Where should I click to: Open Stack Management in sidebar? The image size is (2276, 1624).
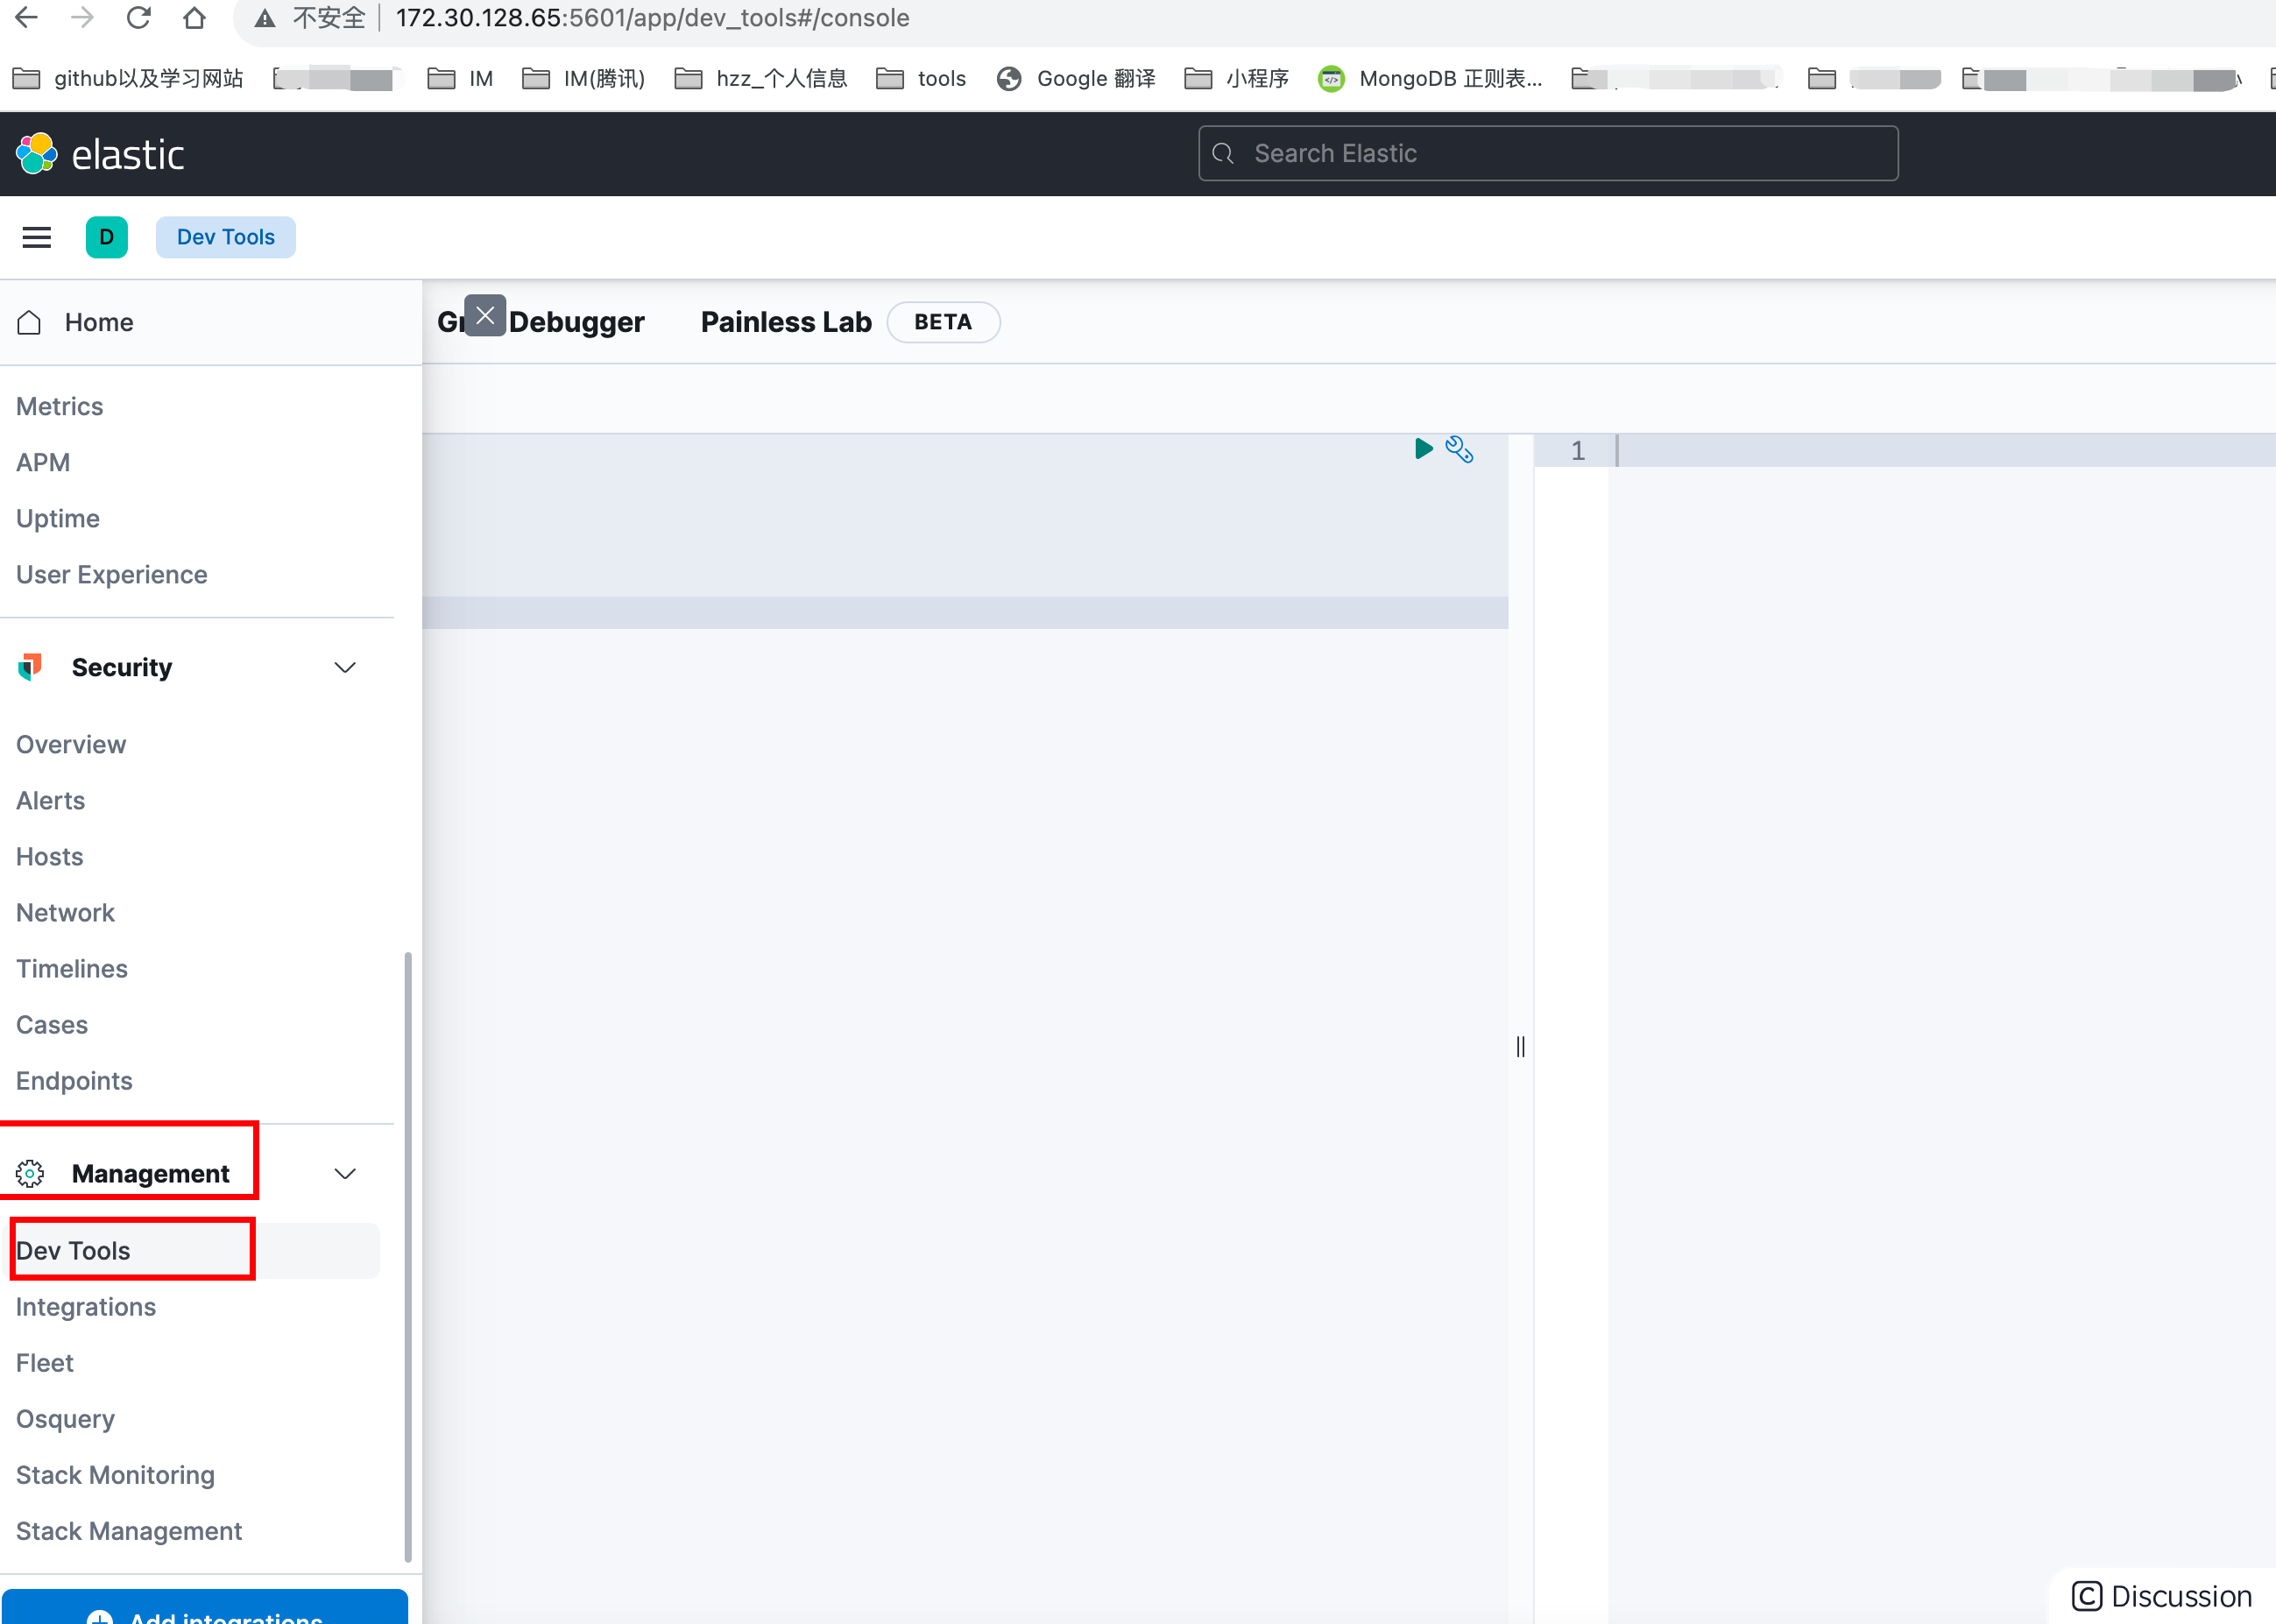tap(129, 1530)
